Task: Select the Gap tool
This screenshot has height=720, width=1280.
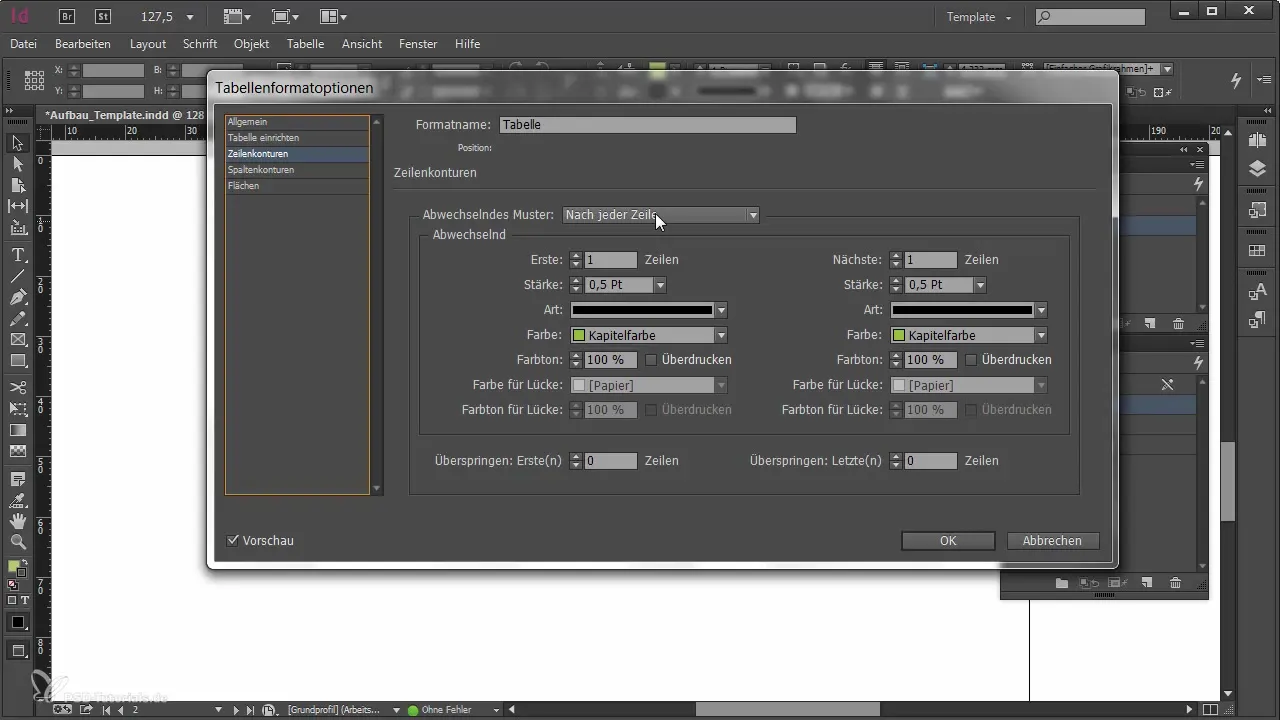Action: (18, 206)
